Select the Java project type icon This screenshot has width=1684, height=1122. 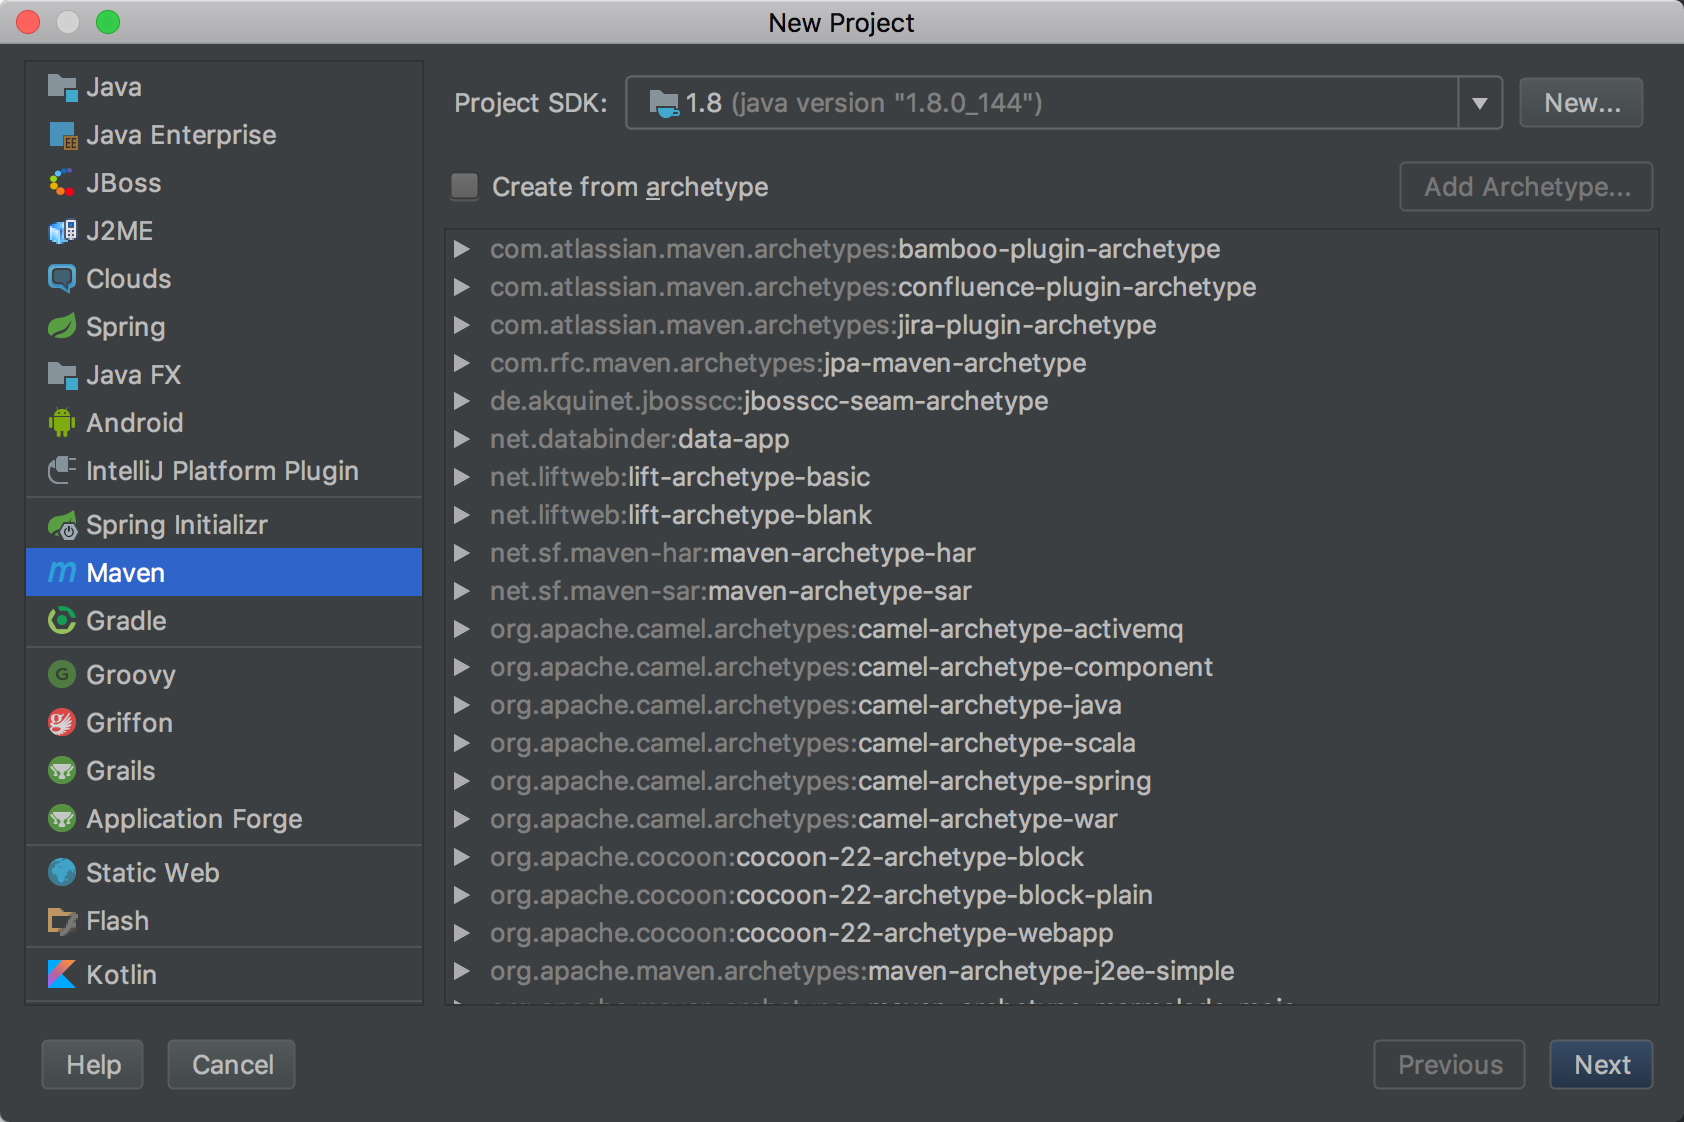(x=62, y=88)
